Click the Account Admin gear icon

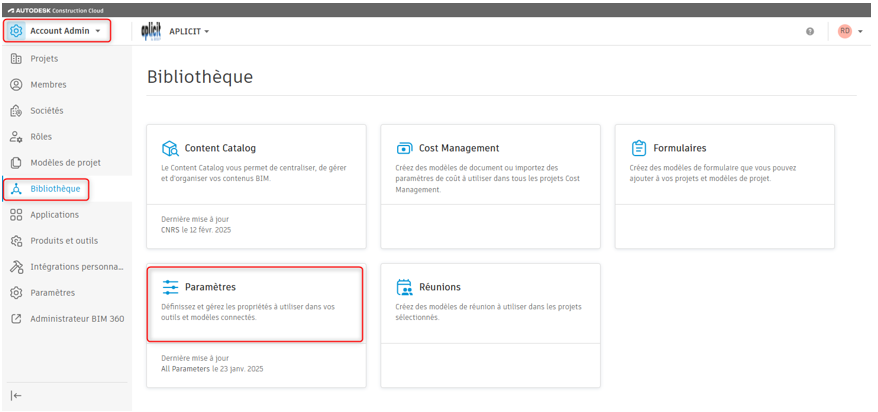(16, 31)
